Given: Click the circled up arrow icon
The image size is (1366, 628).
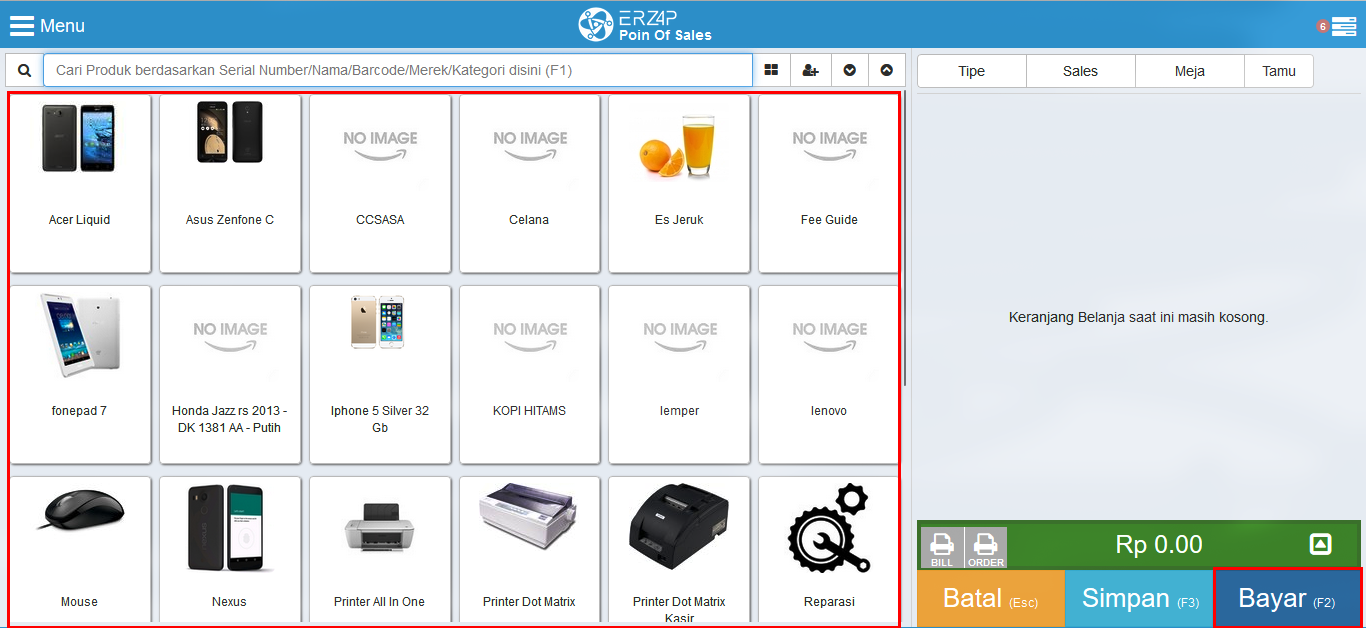Looking at the screenshot, I should (886, 71).
